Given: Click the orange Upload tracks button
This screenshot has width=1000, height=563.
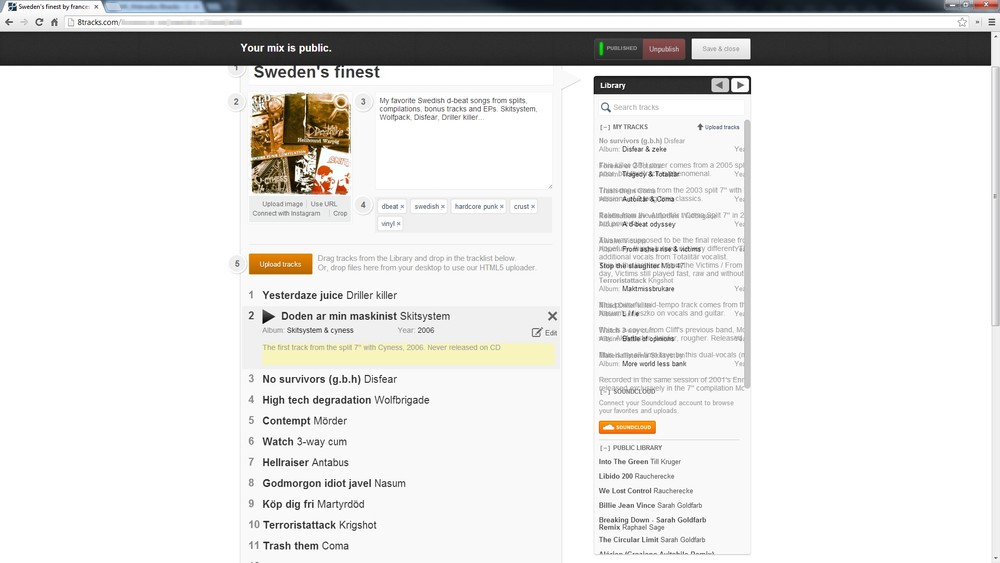Looking at the screenshot, I should (x=281, y=264).
